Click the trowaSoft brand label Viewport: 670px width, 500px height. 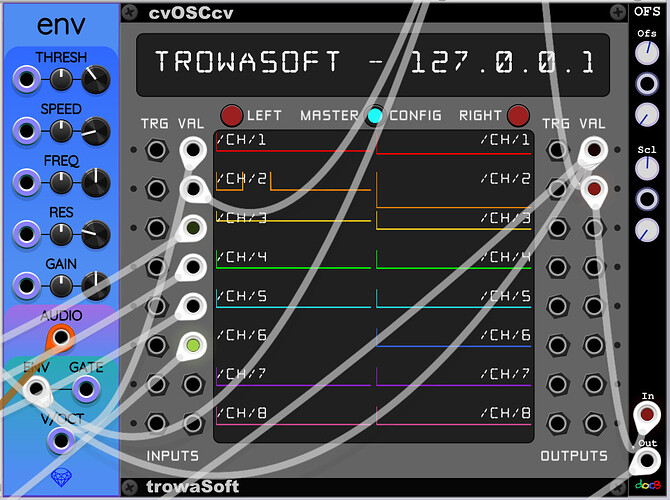click(192, 487)
